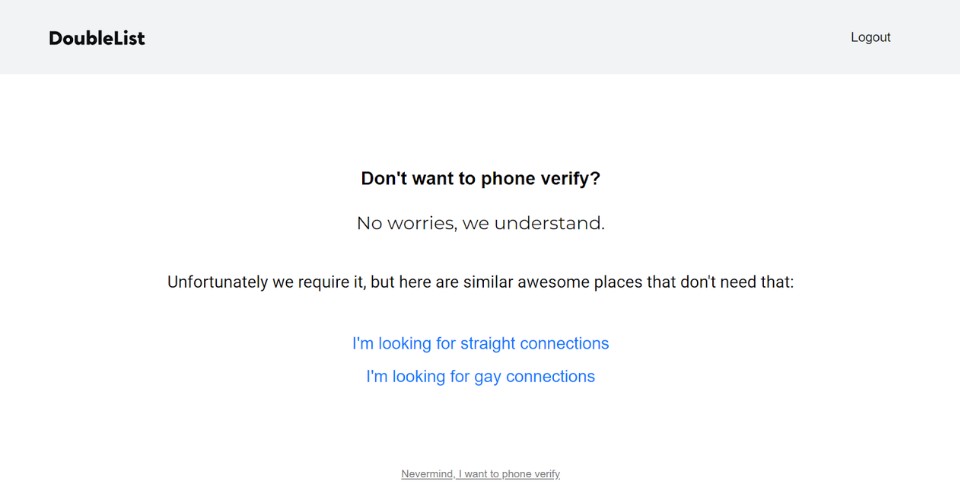Open "I'm looking for gay connections" link
This screenshot has height=502, width=960.
[480, 376]
